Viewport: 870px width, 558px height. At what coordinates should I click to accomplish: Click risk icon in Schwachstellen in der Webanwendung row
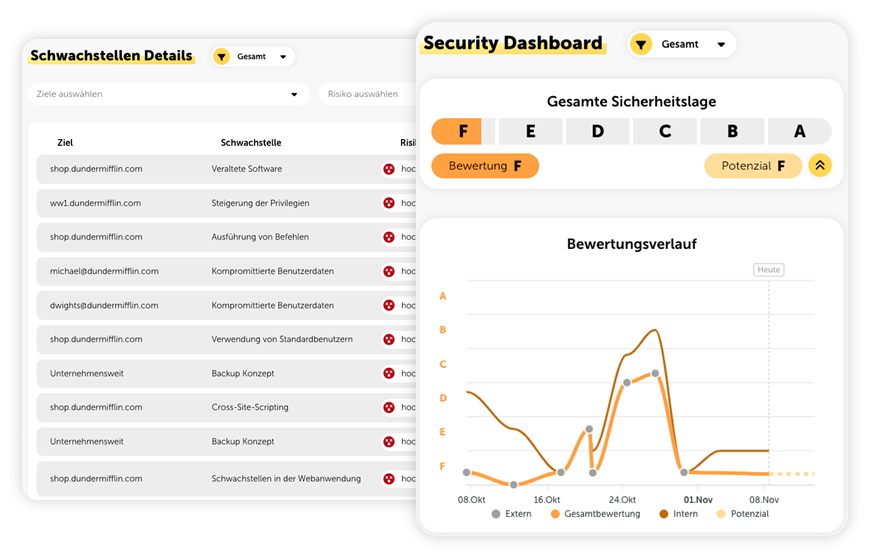pyautogui.click(x=389, y=479)
